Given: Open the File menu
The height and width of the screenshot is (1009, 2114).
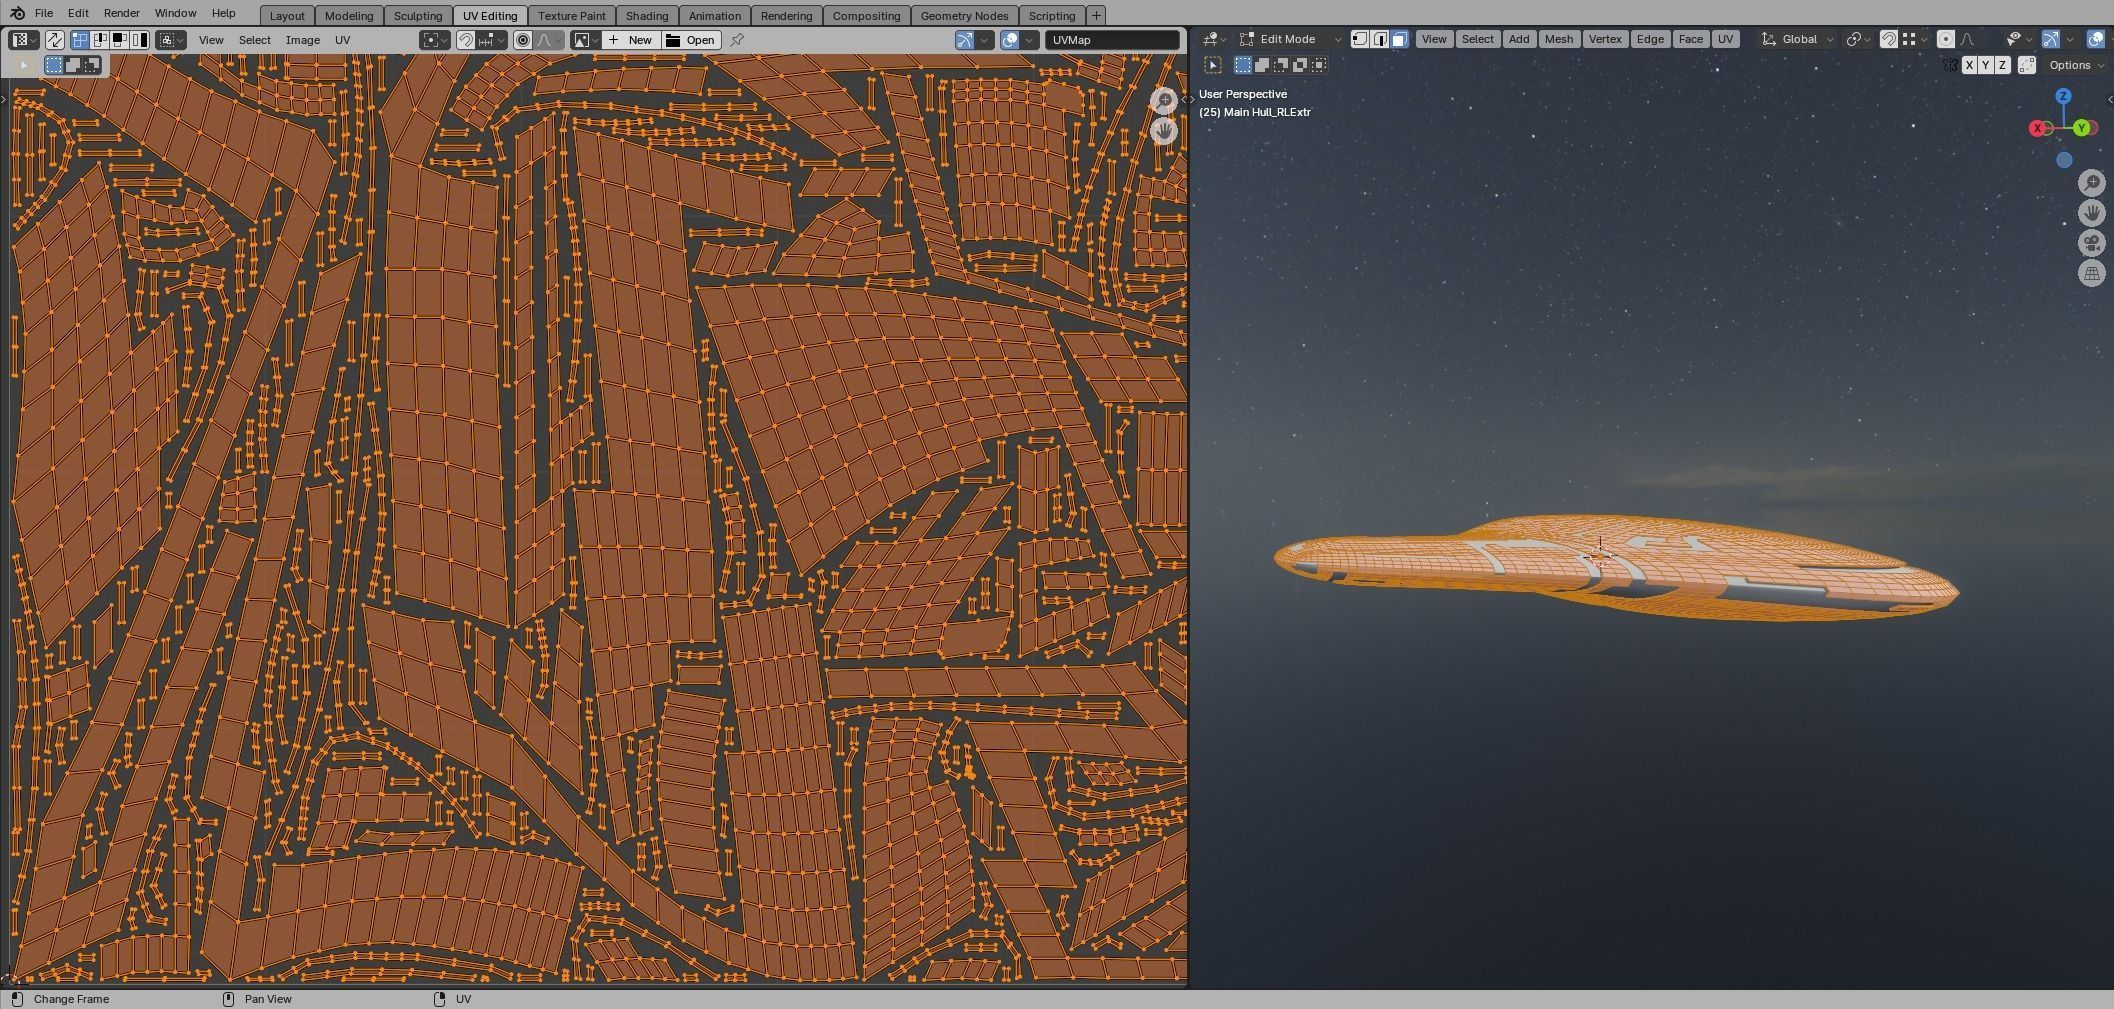Looking at the screenshot, I should (44, 13).
